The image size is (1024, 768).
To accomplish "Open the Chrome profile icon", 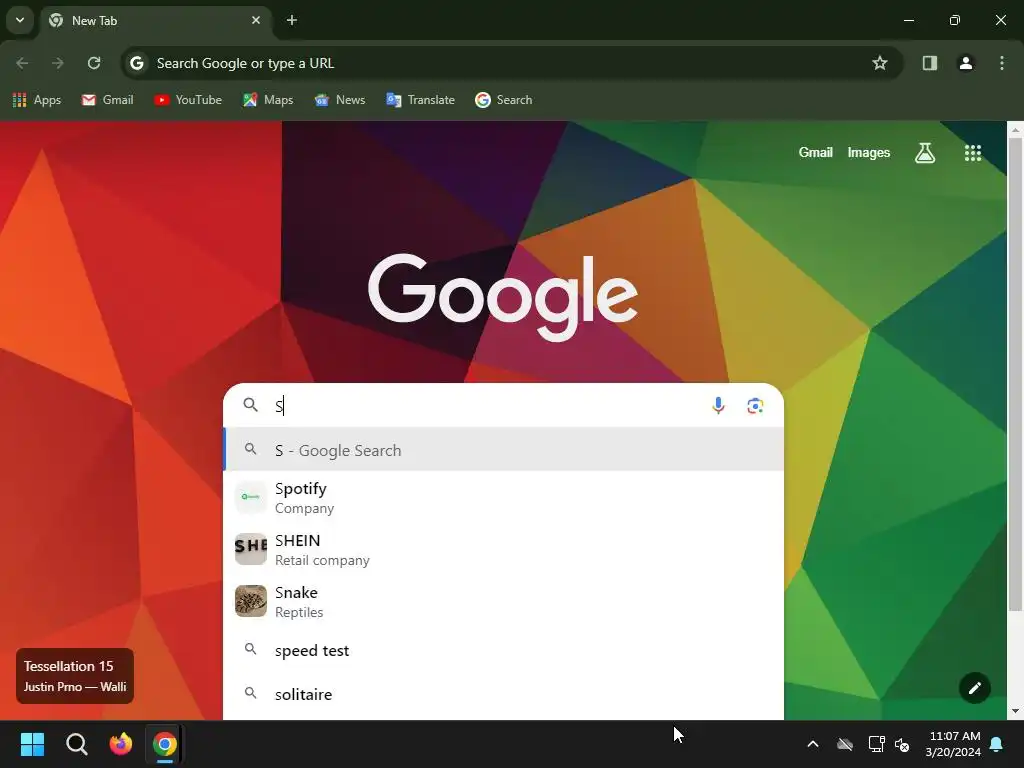I will pyautogui.click(x=966, y=63).
